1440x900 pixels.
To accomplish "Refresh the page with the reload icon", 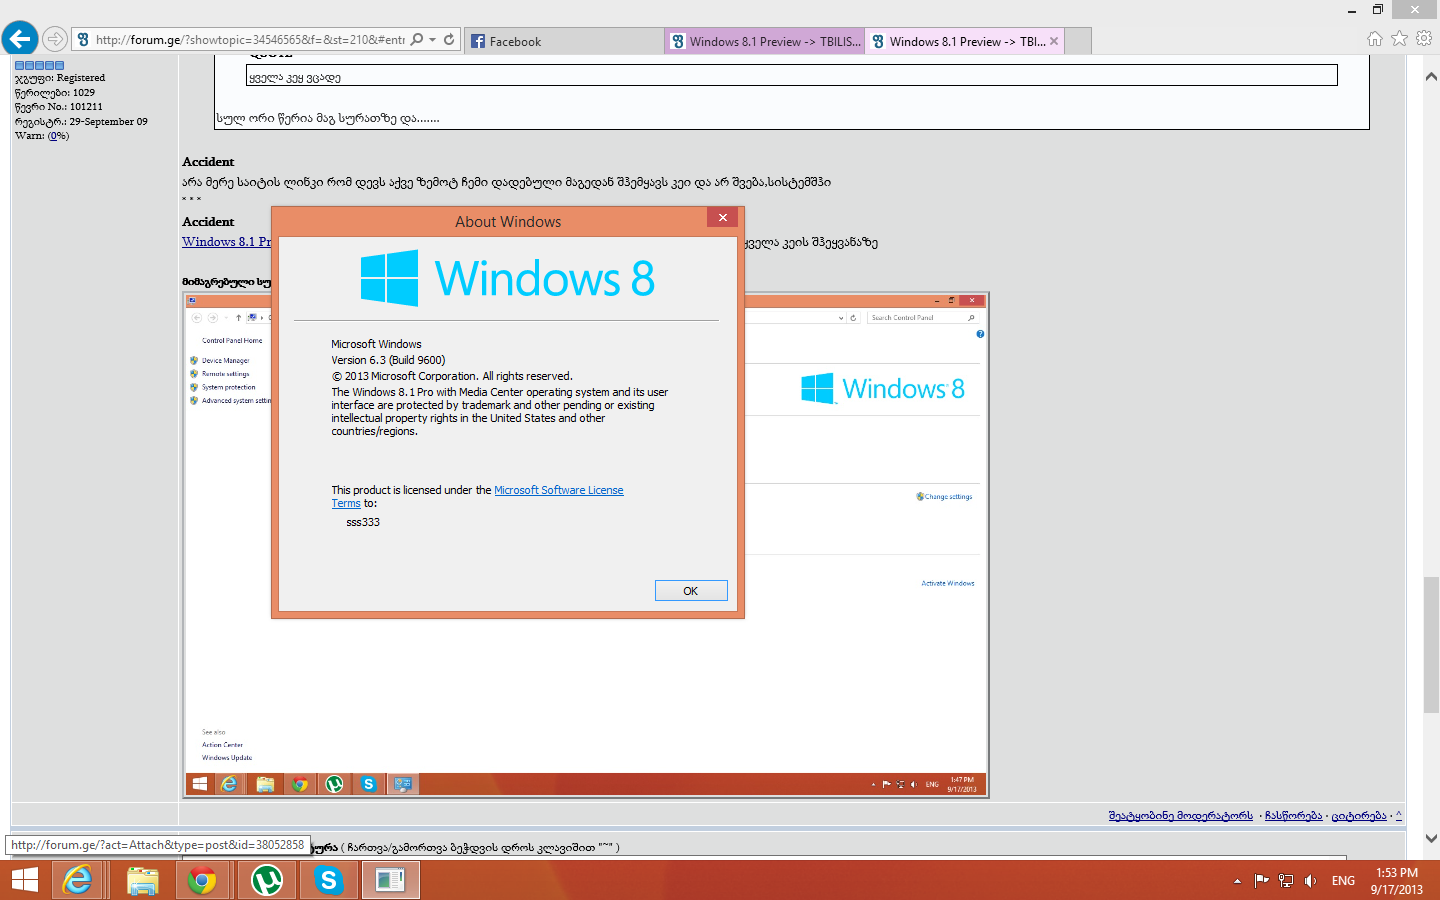I will click(x=449, y=40).
